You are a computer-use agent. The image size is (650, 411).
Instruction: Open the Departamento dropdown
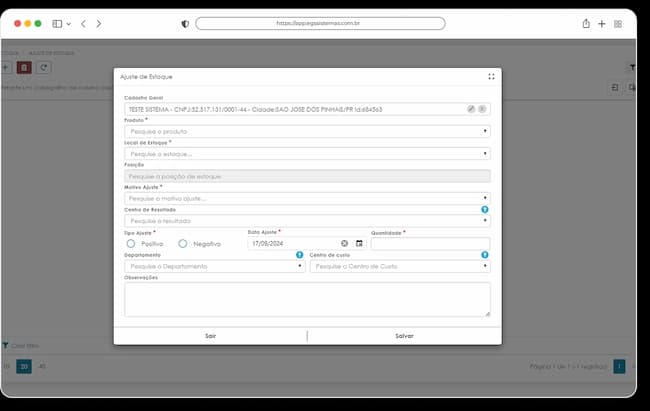[215, 266]
